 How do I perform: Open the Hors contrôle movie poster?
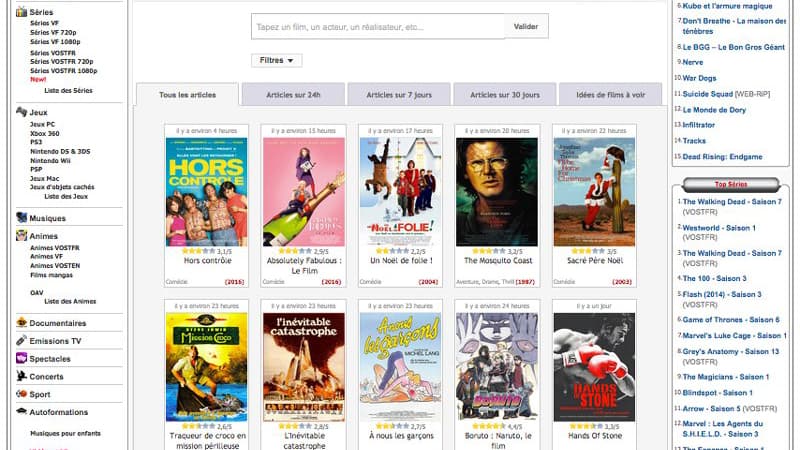coord(207,192)
